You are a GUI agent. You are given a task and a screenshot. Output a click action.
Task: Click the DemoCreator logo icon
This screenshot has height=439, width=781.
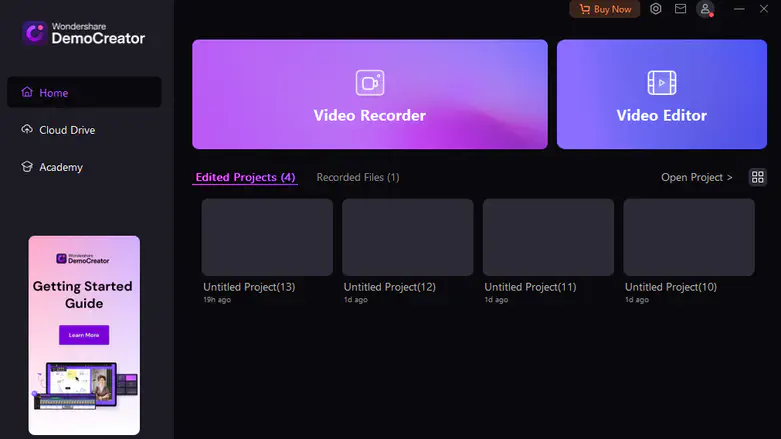(35, 33)
